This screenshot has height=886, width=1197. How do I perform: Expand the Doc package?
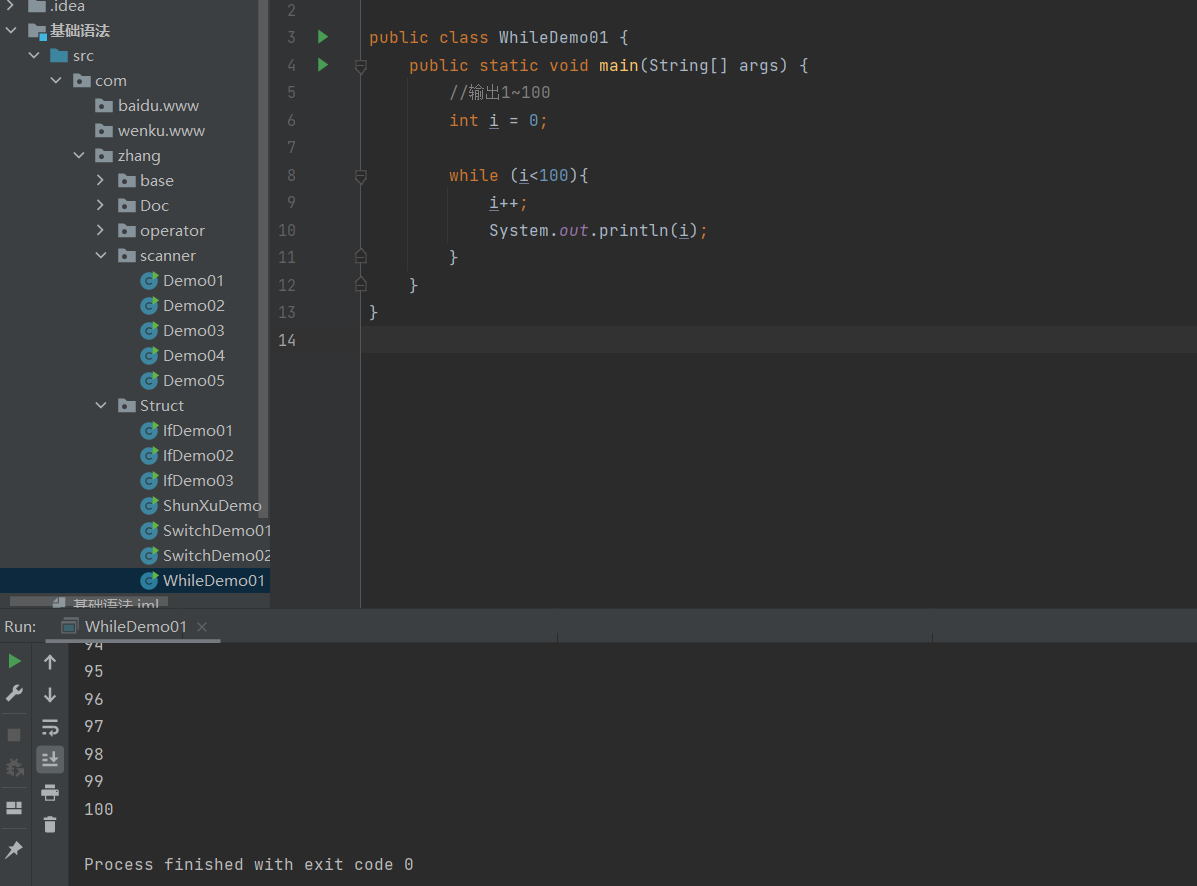click(100, 205)
